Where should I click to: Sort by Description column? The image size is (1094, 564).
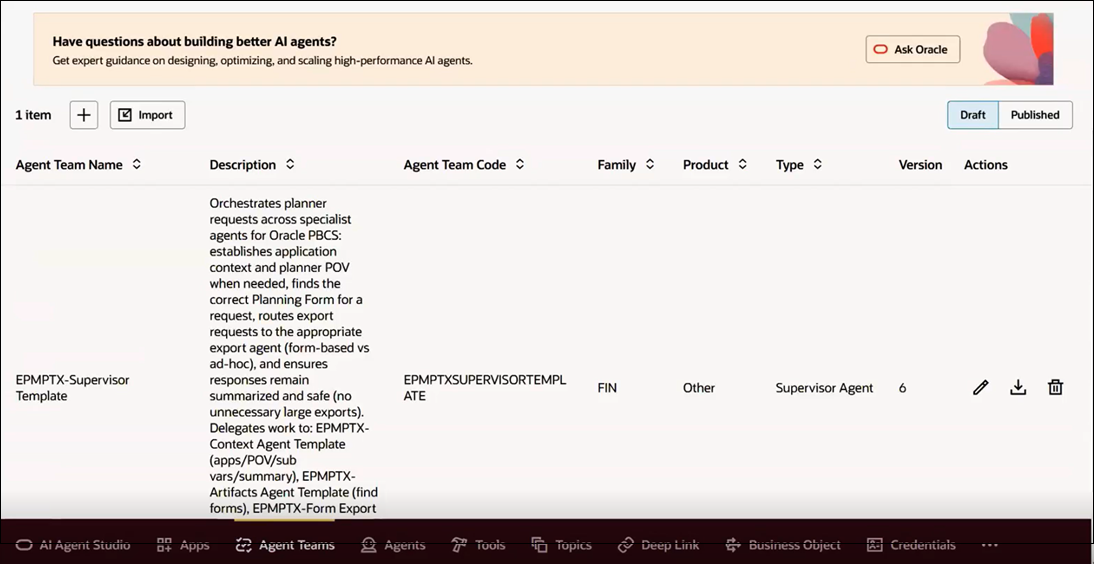[x=290, y=165]
